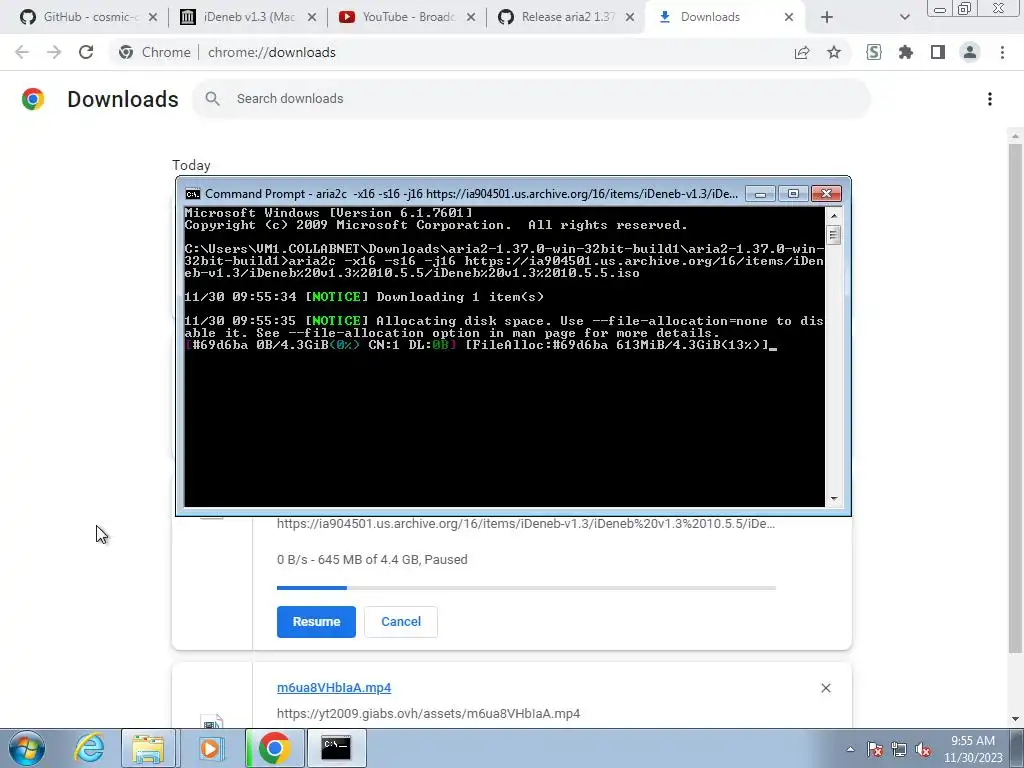The image size is (1024, 768).
Task: Open the profile avatar menu
Action: click(970, 52)
